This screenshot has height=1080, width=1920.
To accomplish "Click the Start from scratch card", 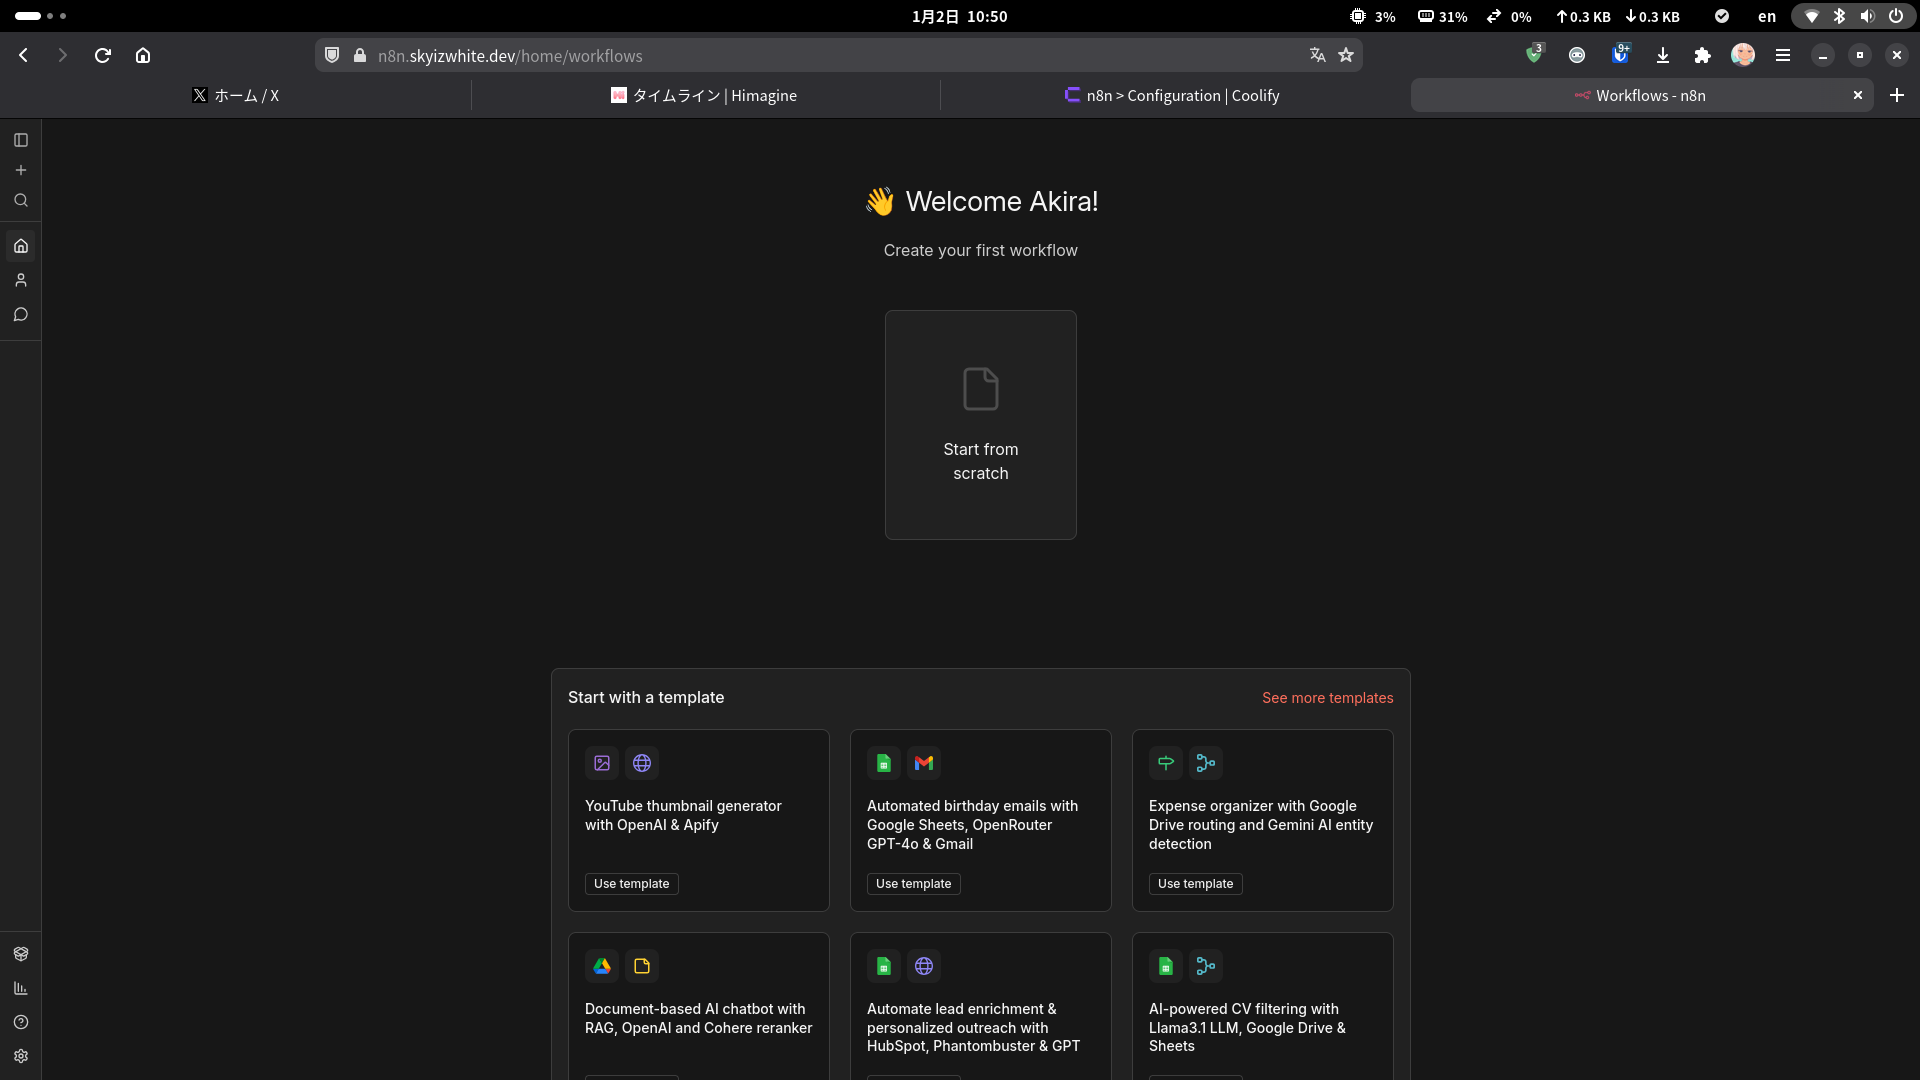I will pos(980,425).
